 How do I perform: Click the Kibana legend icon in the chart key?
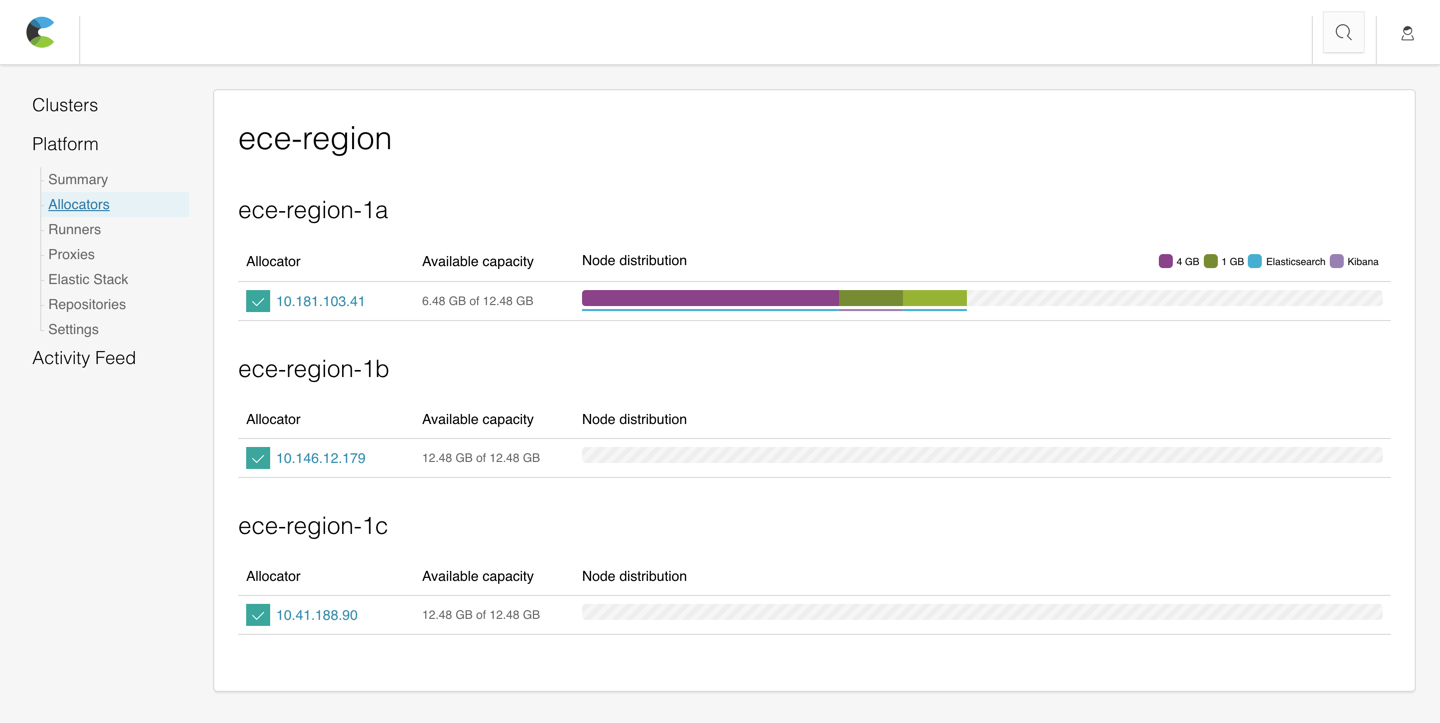1337,260
